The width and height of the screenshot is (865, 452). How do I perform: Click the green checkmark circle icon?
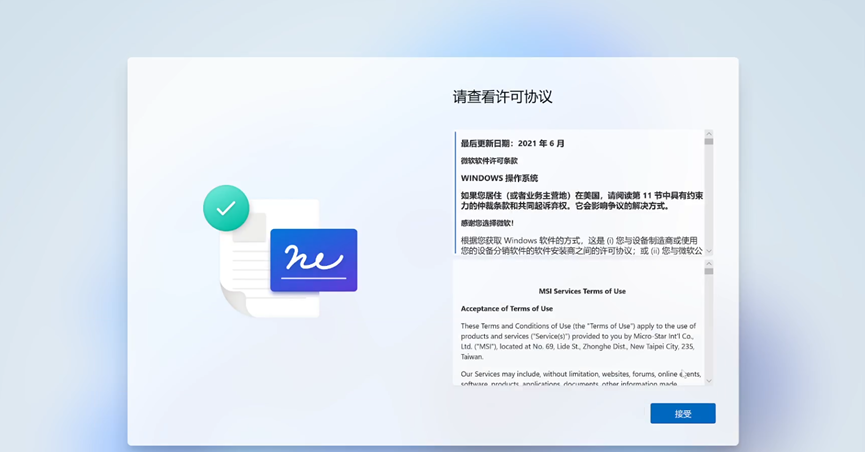coord(226,208)
